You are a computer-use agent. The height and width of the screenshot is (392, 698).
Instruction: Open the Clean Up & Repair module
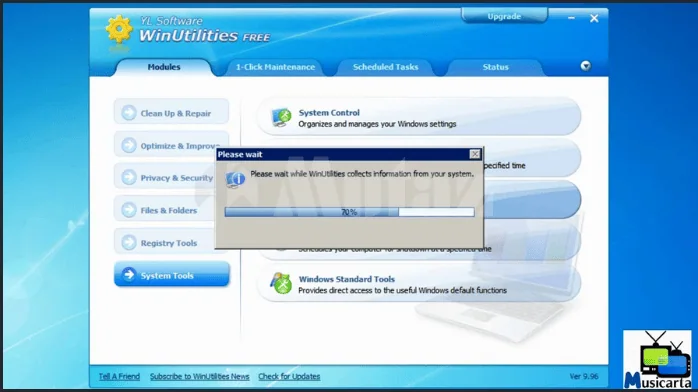(x=171, y=112)
